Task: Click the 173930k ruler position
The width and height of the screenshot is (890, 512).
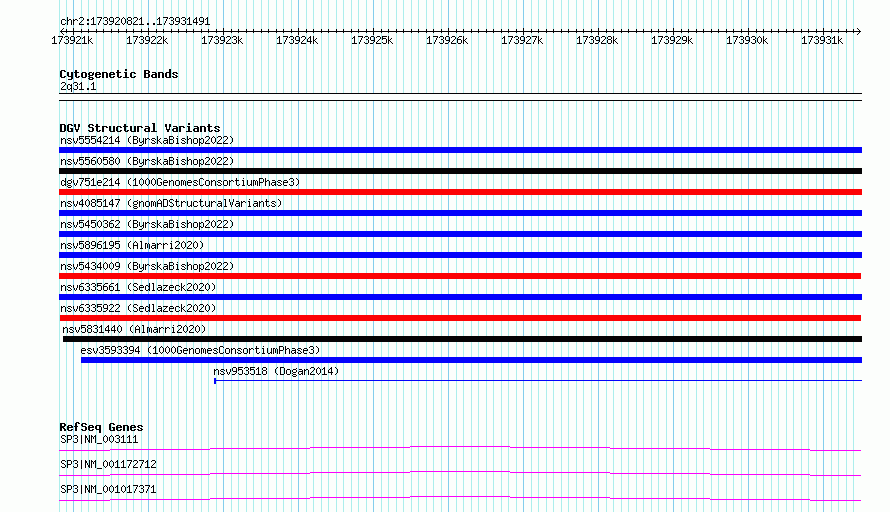Action: pos(747,40)
